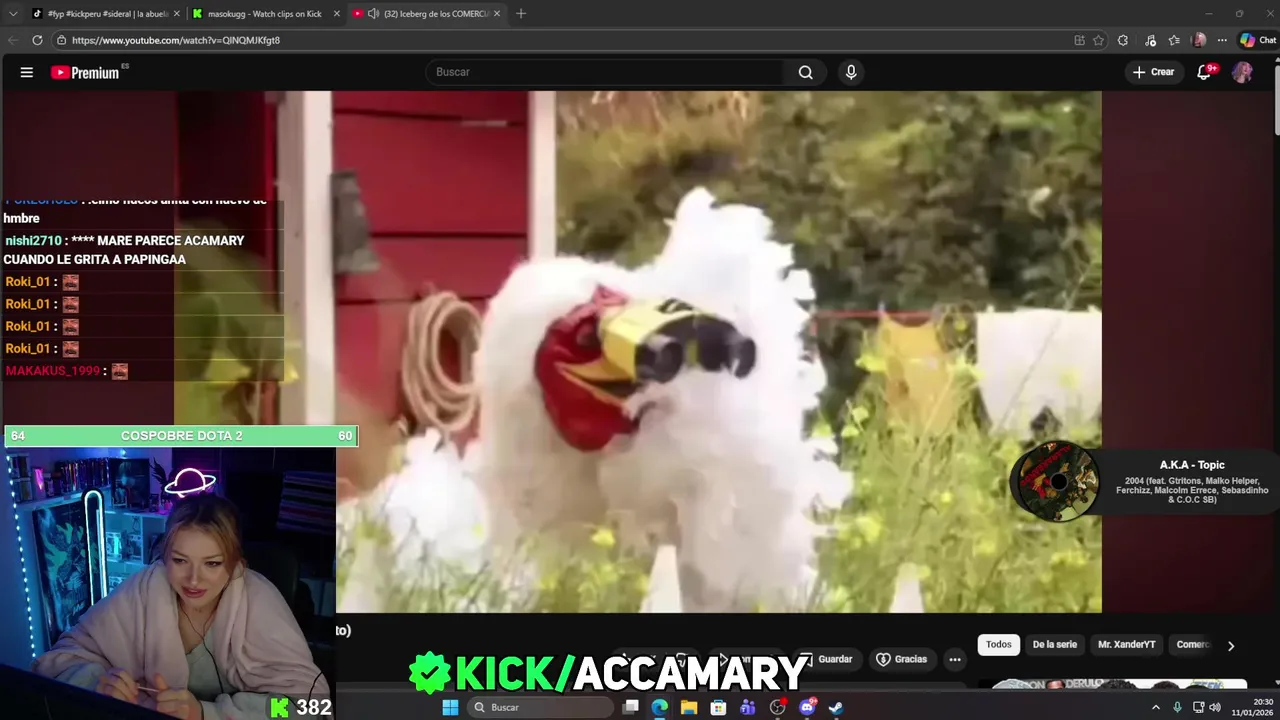The image size is (1280, 720).
Task: Open Steam from the taskbar
Action: coord(836,707)
